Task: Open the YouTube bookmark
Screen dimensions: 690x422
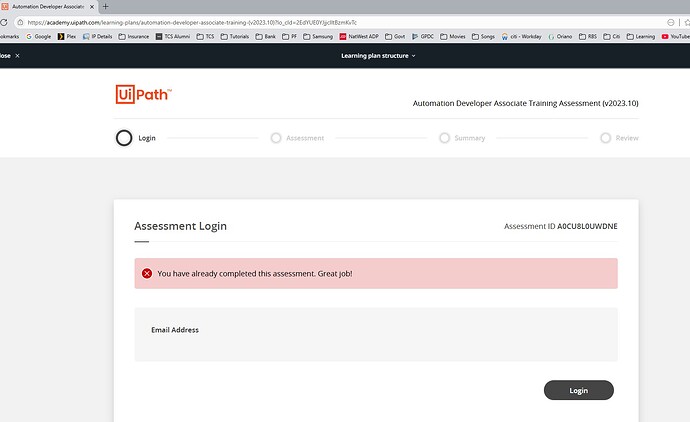Action: pyautogui.click(x=676, y=37)
